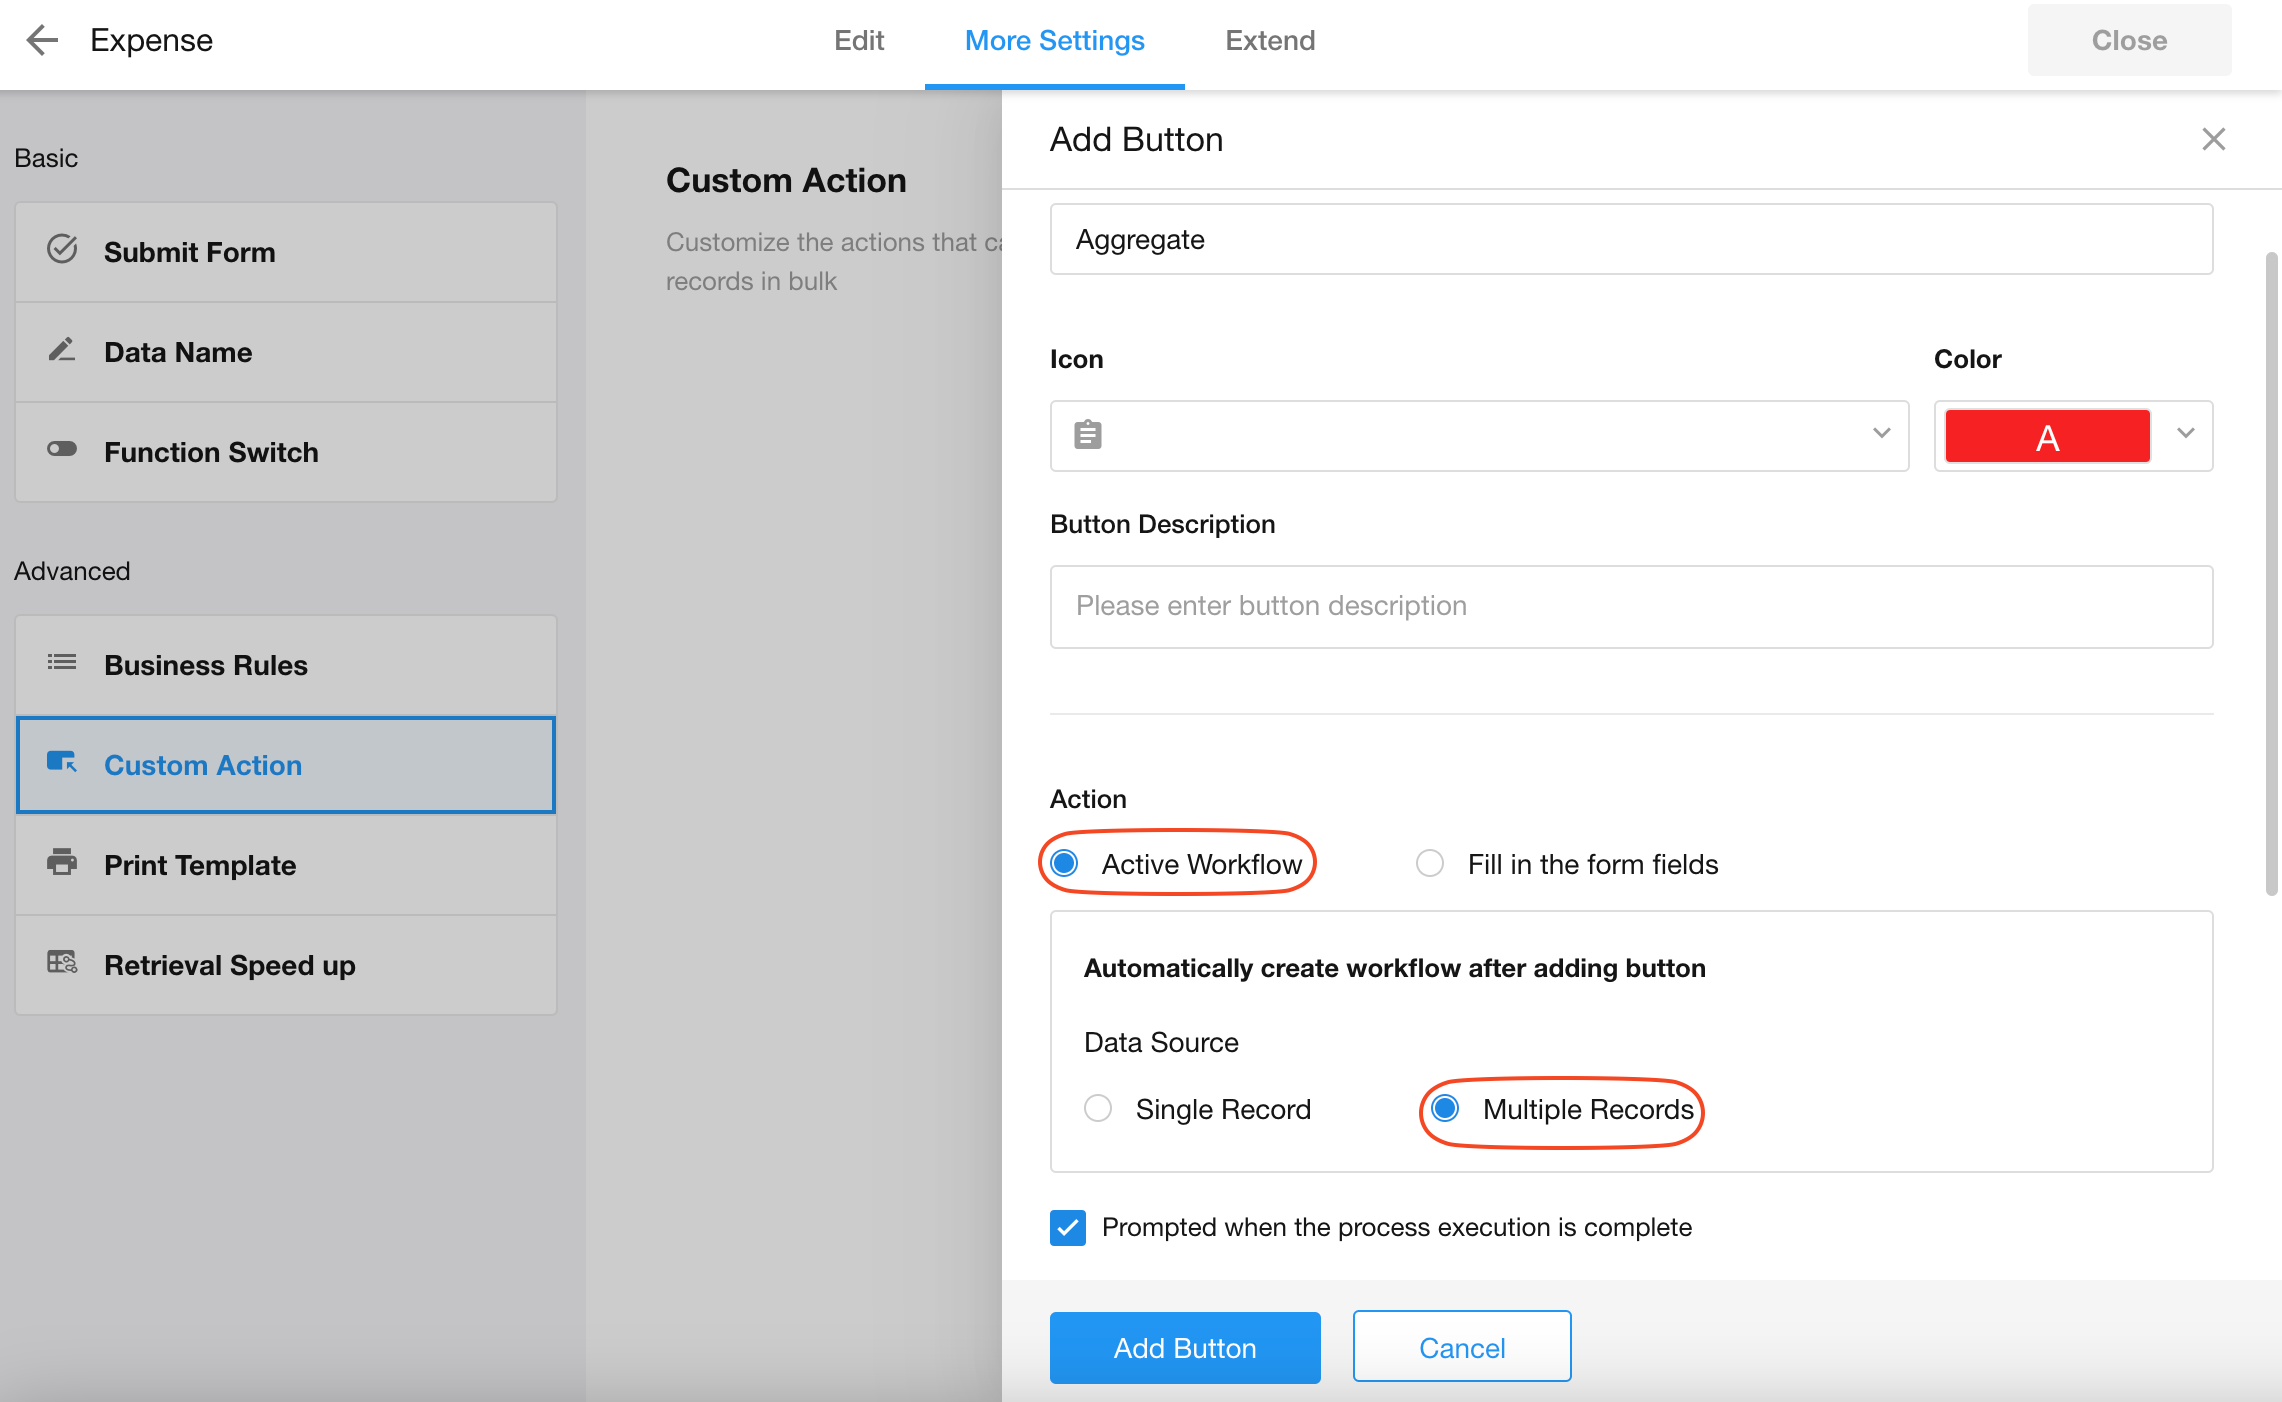Close the Add Button panel with X
The image size is (2282, 1402).
2213,139
